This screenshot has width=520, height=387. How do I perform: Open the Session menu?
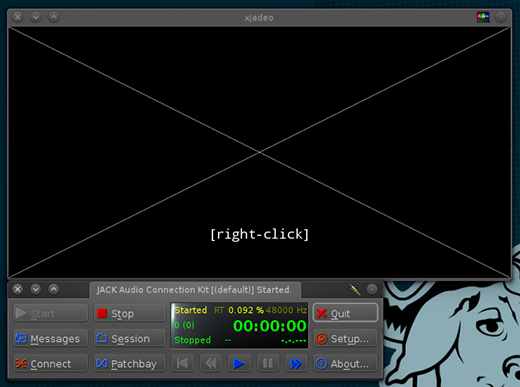130,339
